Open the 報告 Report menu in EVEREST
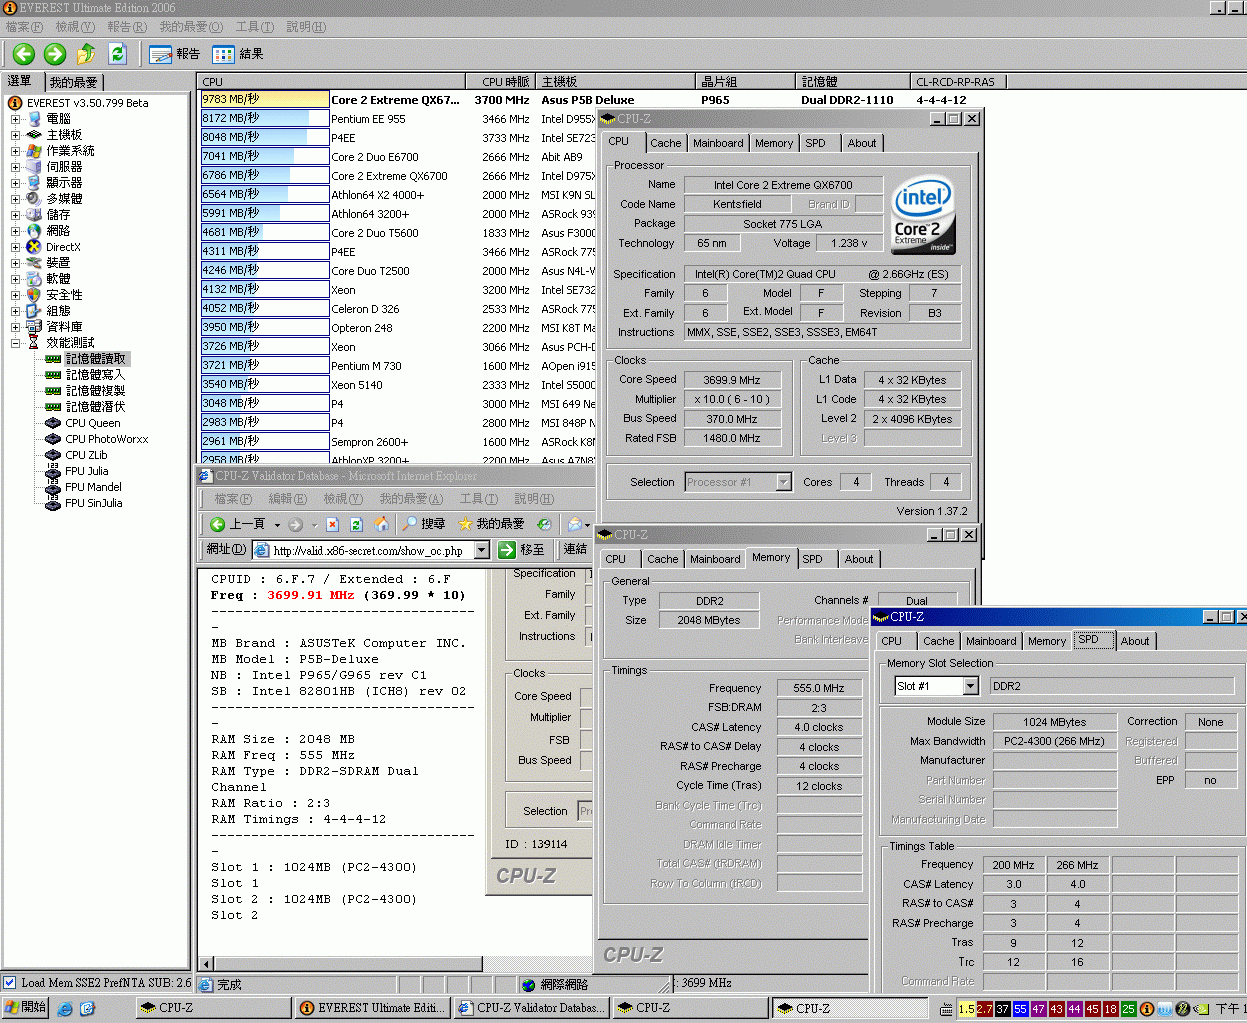Viewport: 1247px width, 1023px height. coord(126,27)
